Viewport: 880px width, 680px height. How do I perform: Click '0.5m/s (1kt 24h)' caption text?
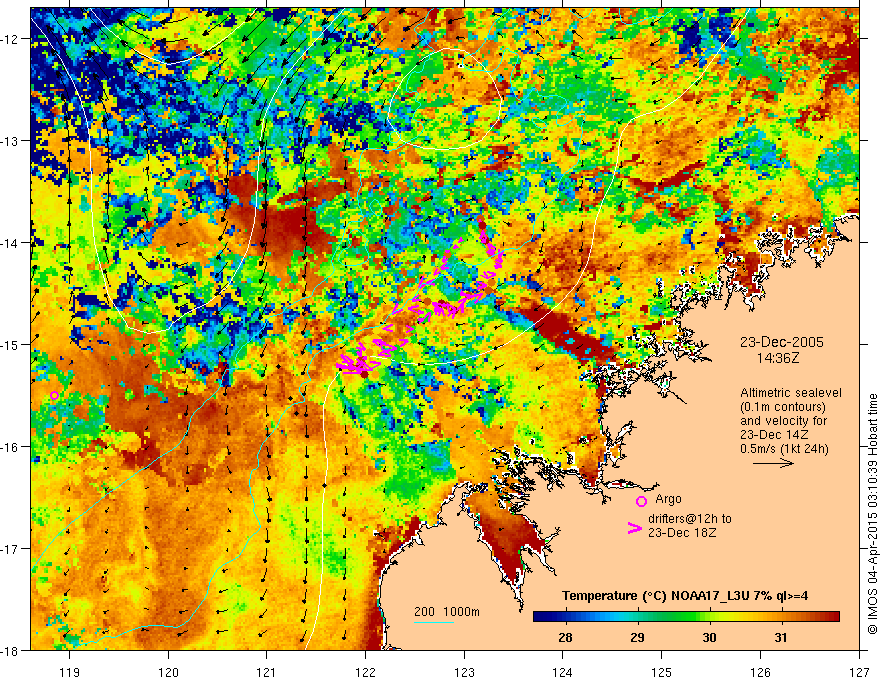point(784,449)
